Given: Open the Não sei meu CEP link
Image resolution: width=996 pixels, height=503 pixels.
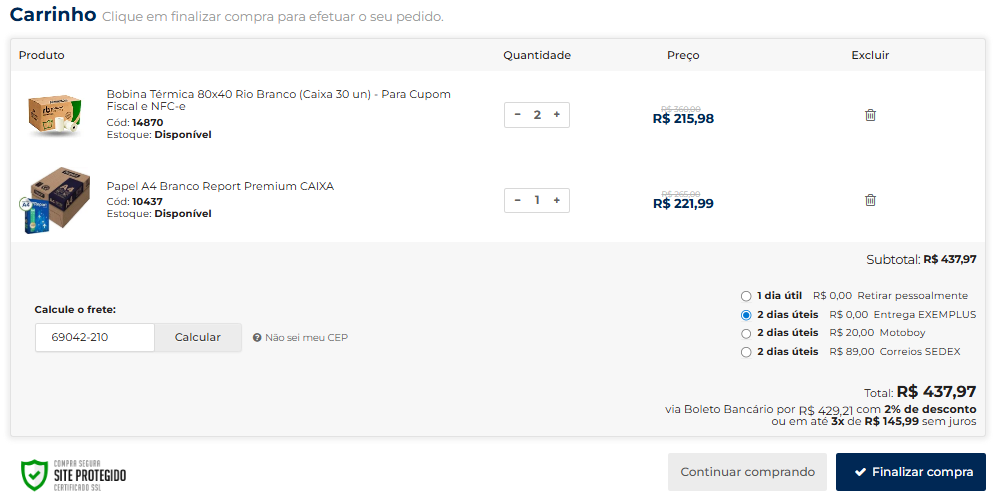Looking at the screenshot, I should pos(306,338).
